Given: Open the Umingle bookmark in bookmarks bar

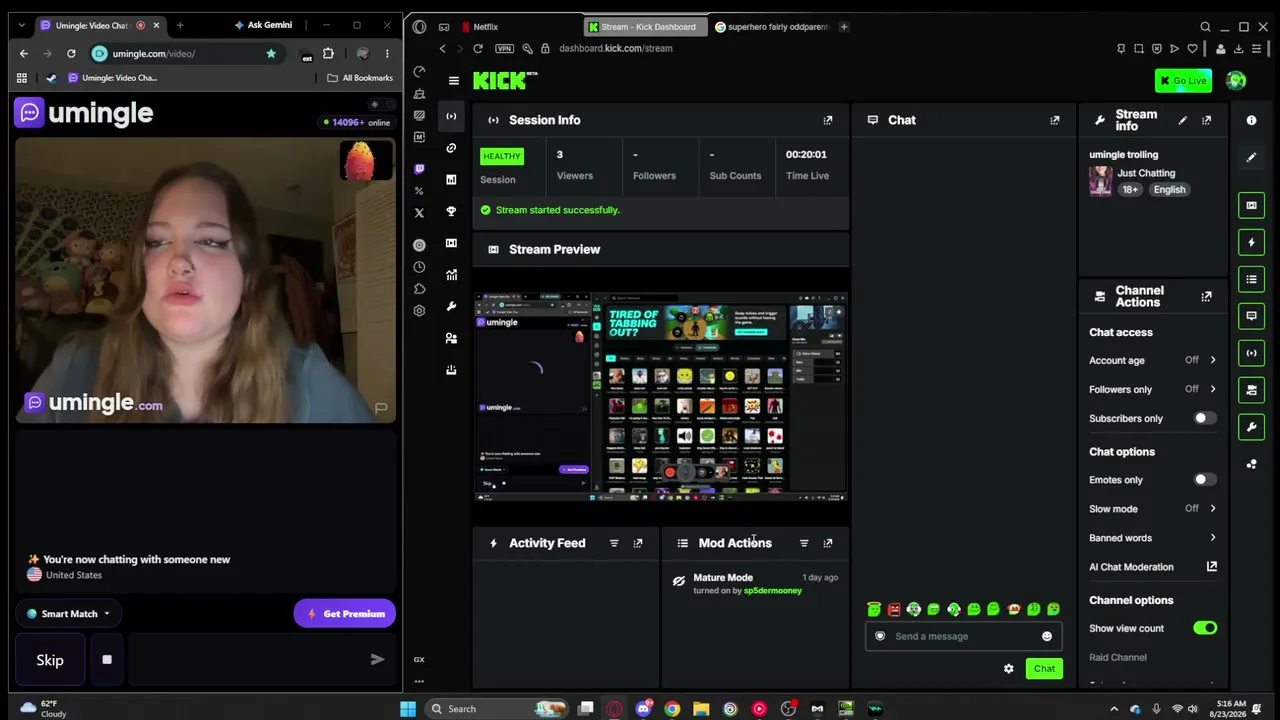Looking at the screenshot, I should point(112,78).
